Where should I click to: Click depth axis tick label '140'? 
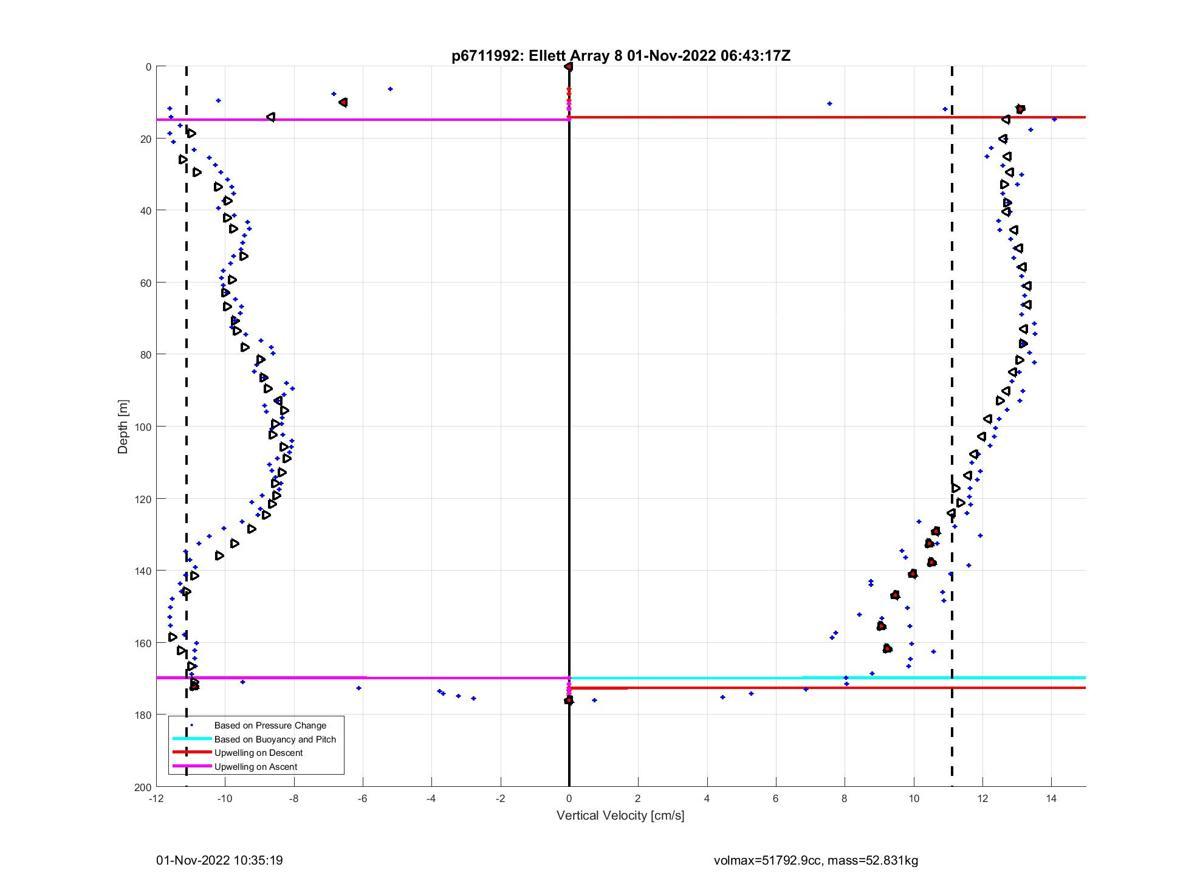(x=142, y=571)
